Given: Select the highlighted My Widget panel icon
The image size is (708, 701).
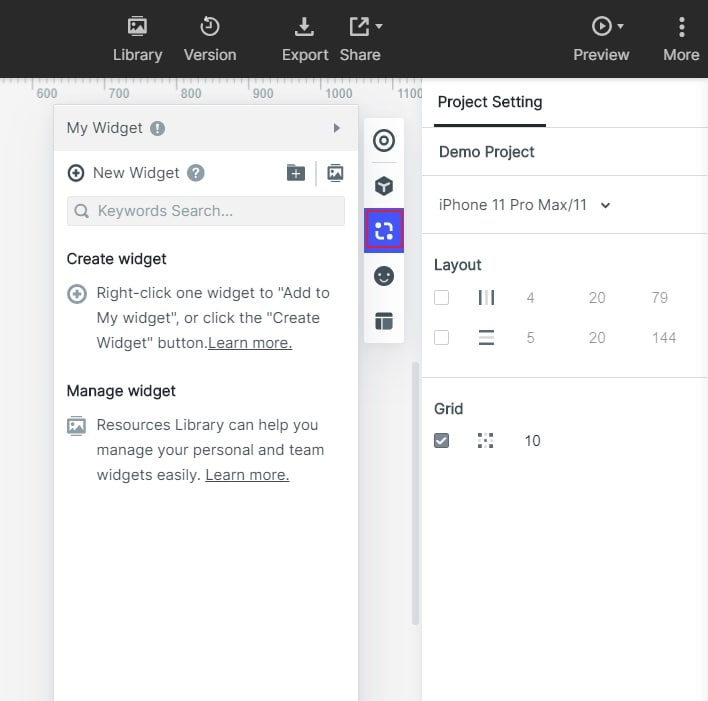Looking at the screenshot, I should pyautogui.click(x=384, y=230).
